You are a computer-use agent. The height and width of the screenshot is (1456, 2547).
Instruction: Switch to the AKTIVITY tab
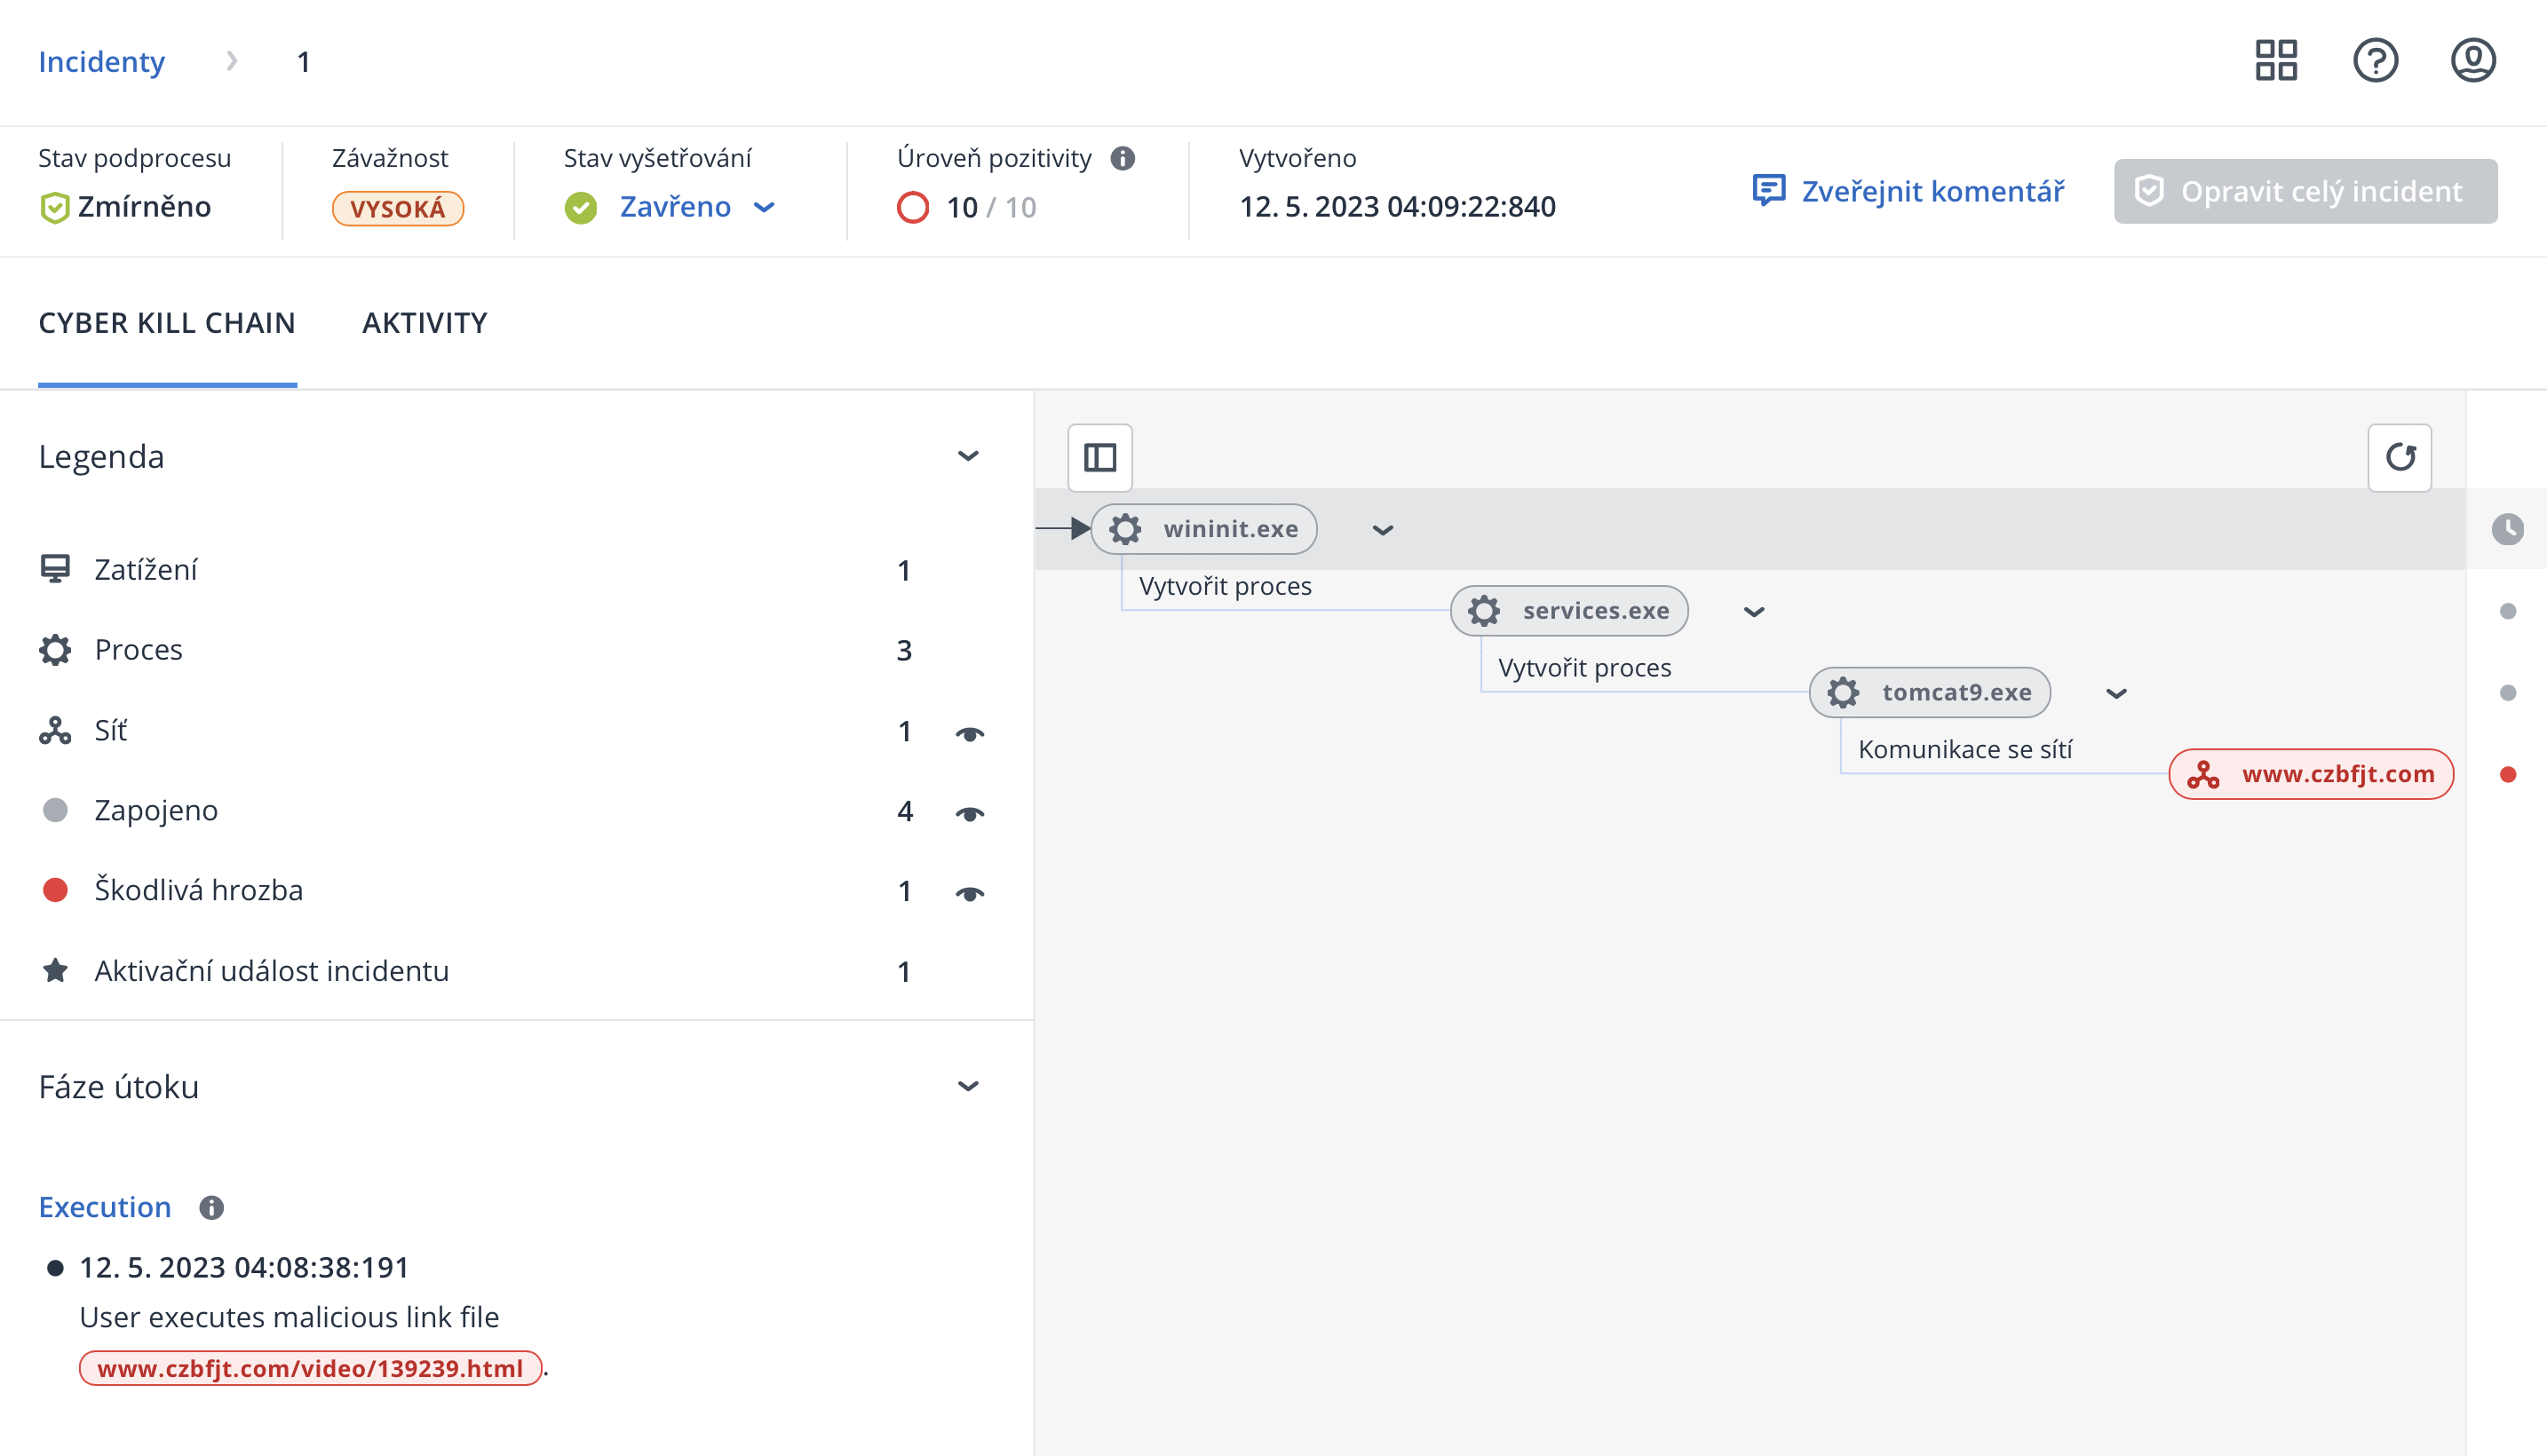(x=425, y=323)
